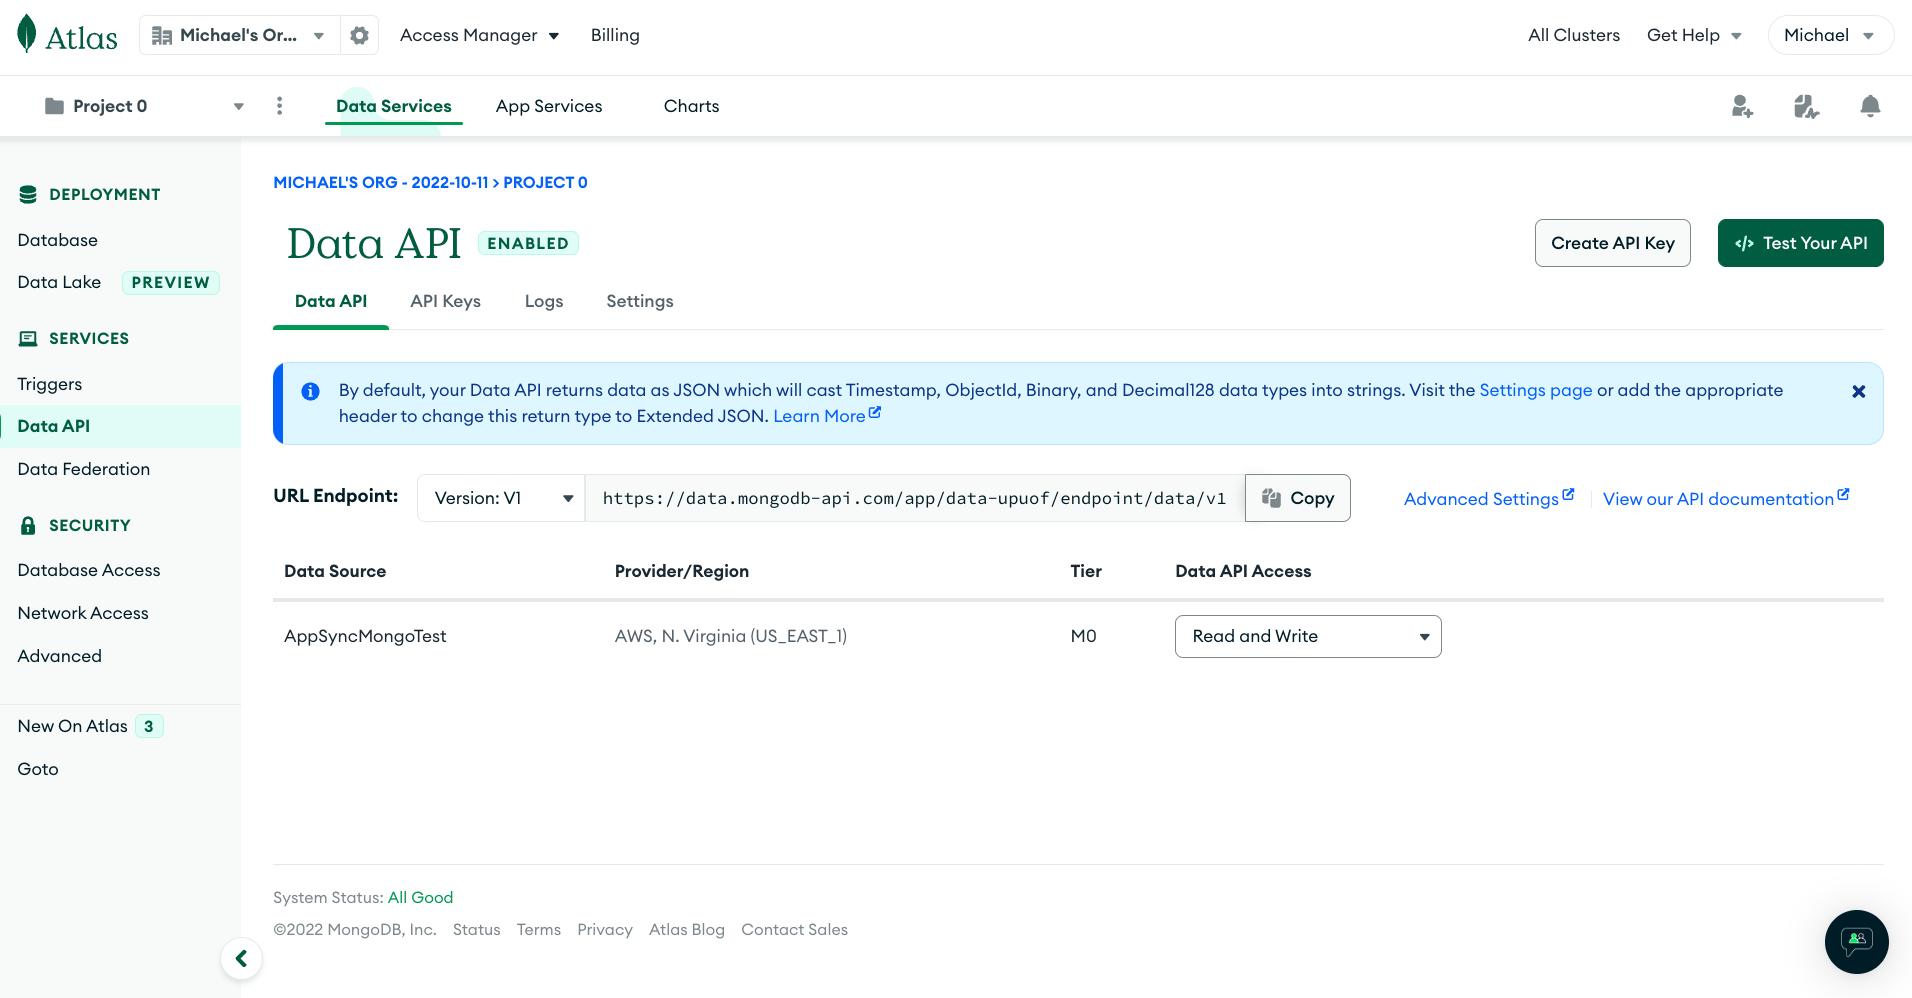Switch to App Services tab
The width and height of the screenshot is (1912, 998).
tap(549, 106)
